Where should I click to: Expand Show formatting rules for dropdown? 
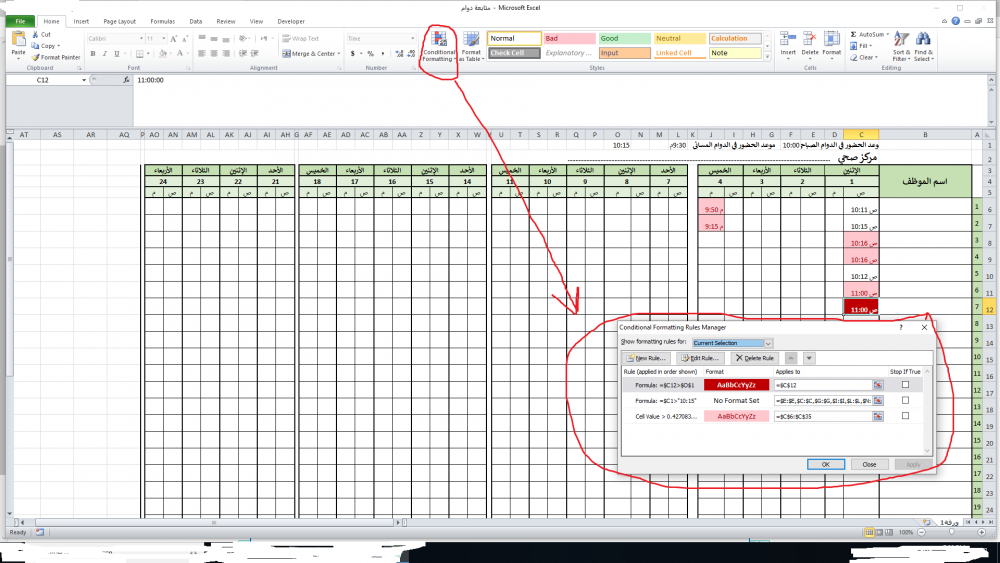click(x=768, y=343)
